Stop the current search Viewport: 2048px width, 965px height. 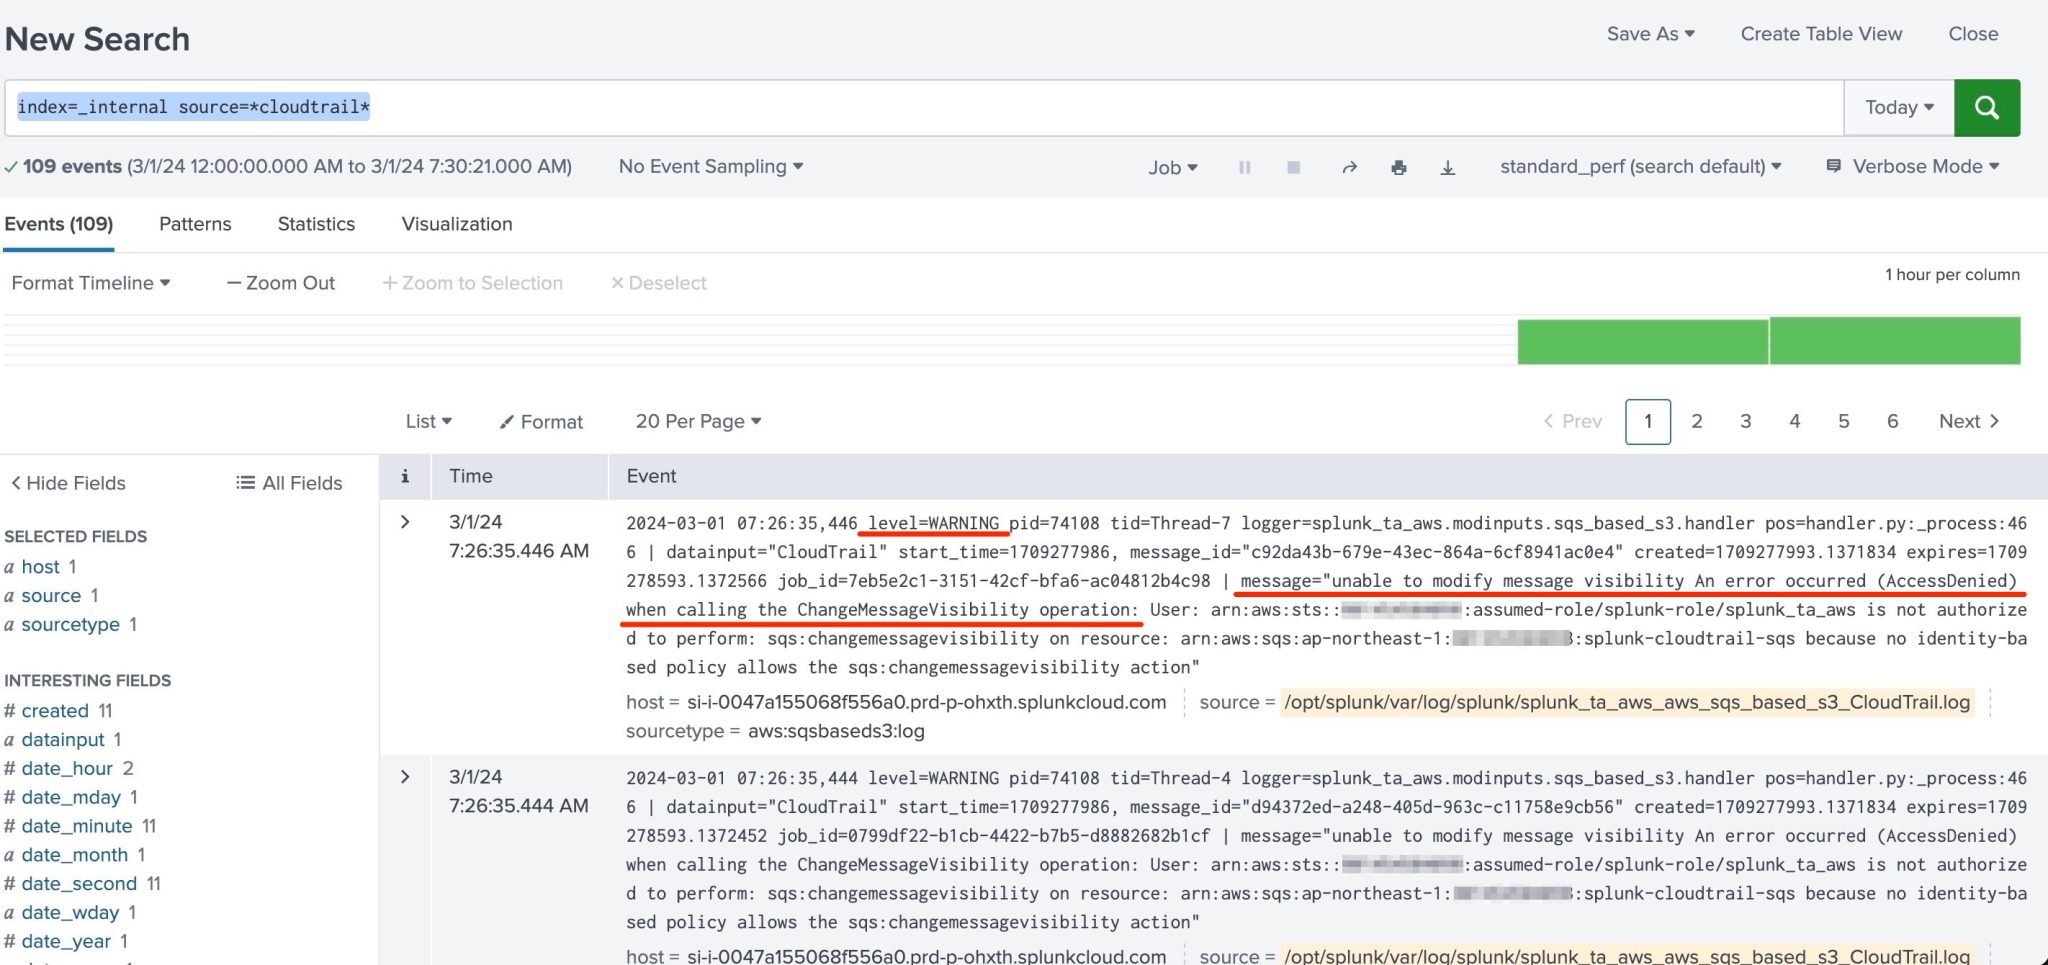click(1294, 167)
